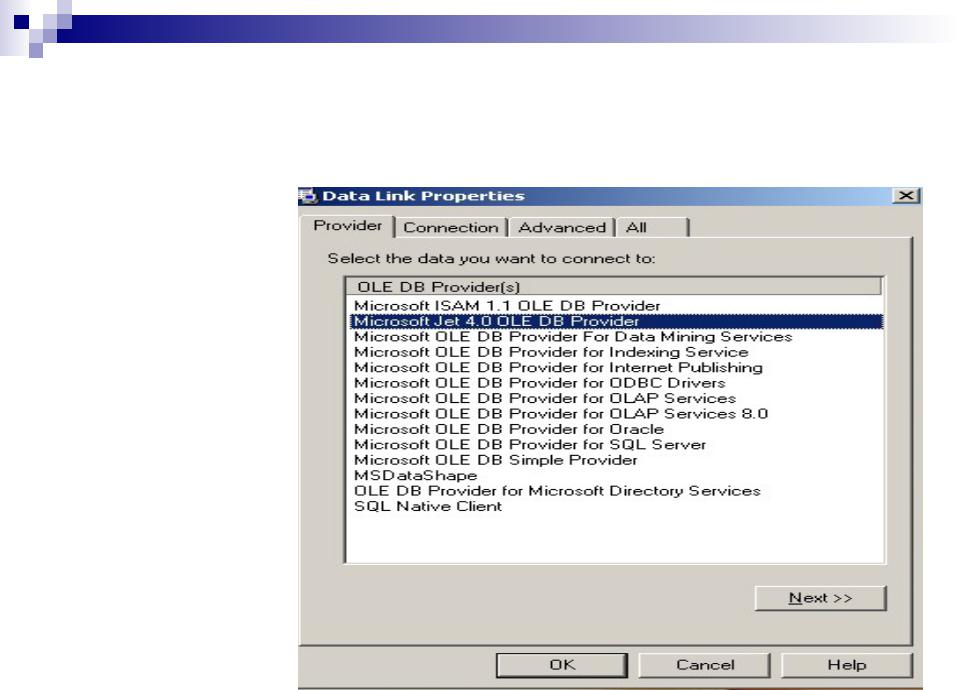
Task: Open the Connection tab
Action: pyautogui.click(x=451, y=228)
